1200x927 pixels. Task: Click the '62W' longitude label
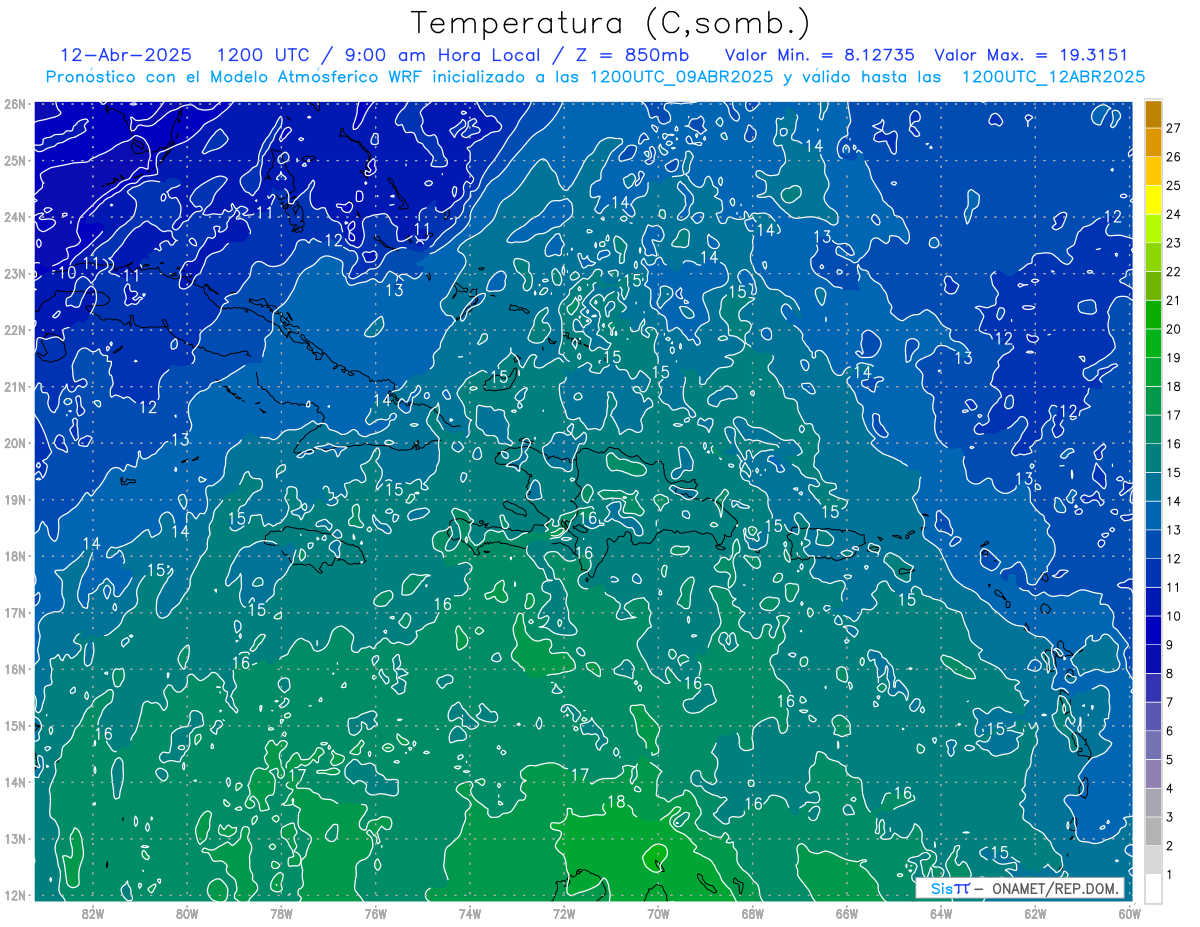coord(1035,913)
